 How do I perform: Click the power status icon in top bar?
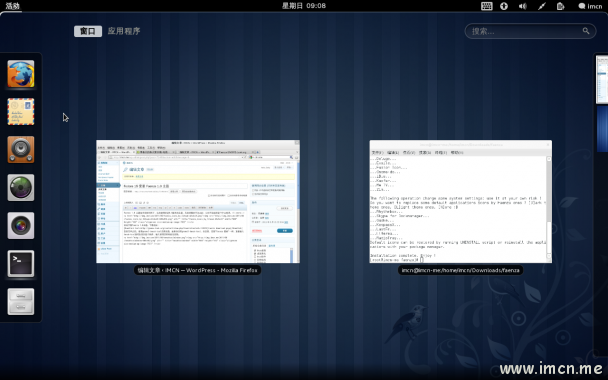click(x=560, y=6)
